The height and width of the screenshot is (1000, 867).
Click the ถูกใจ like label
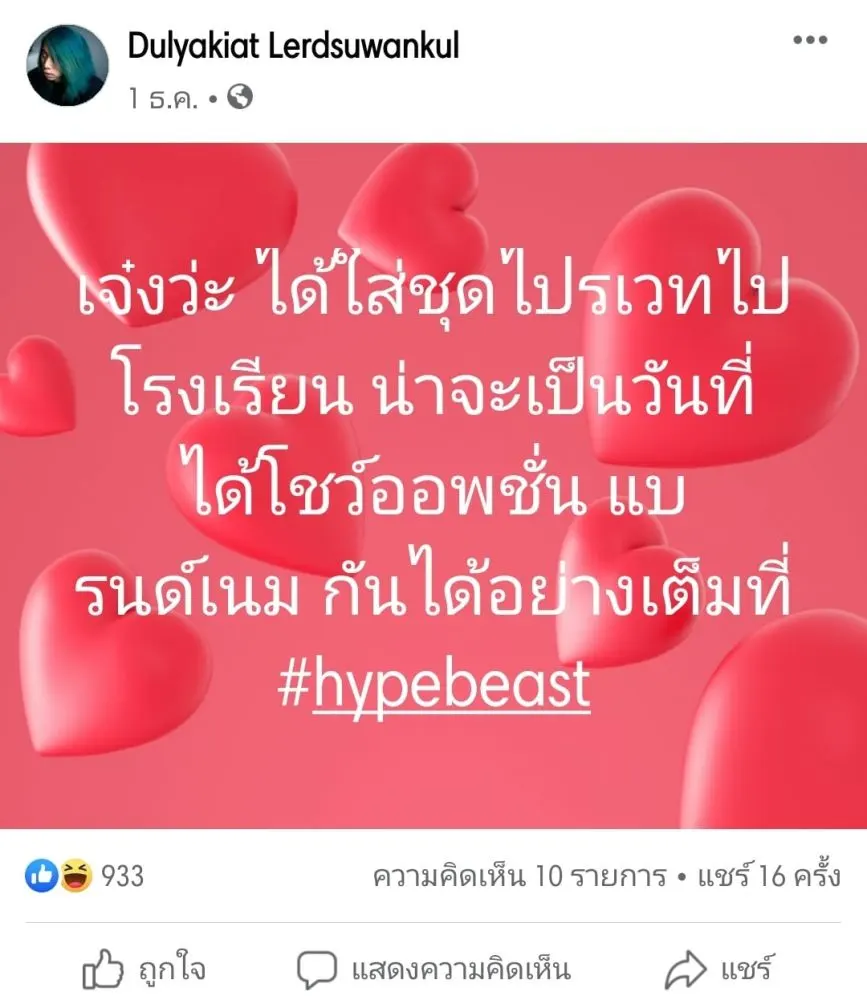point(172,969)
